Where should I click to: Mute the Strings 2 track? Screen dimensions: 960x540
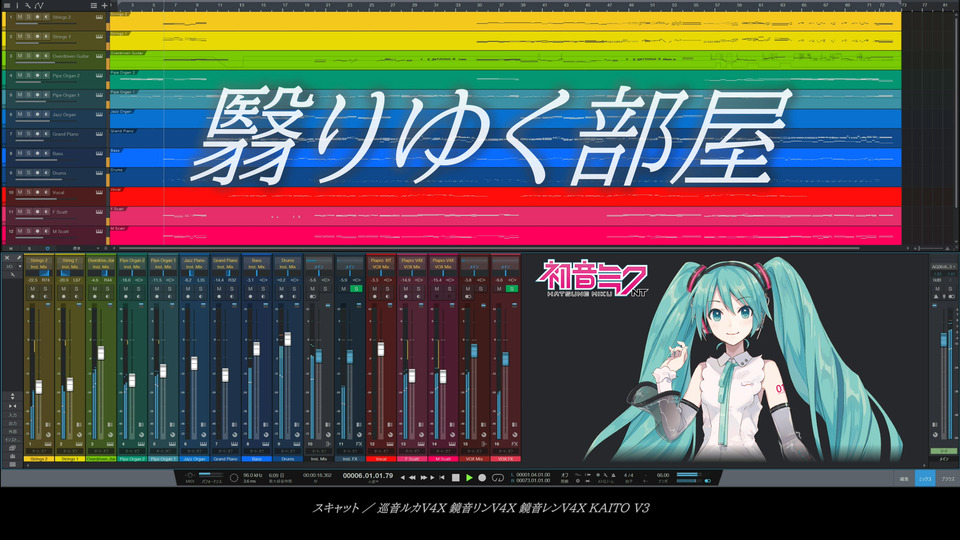[20, 17]
